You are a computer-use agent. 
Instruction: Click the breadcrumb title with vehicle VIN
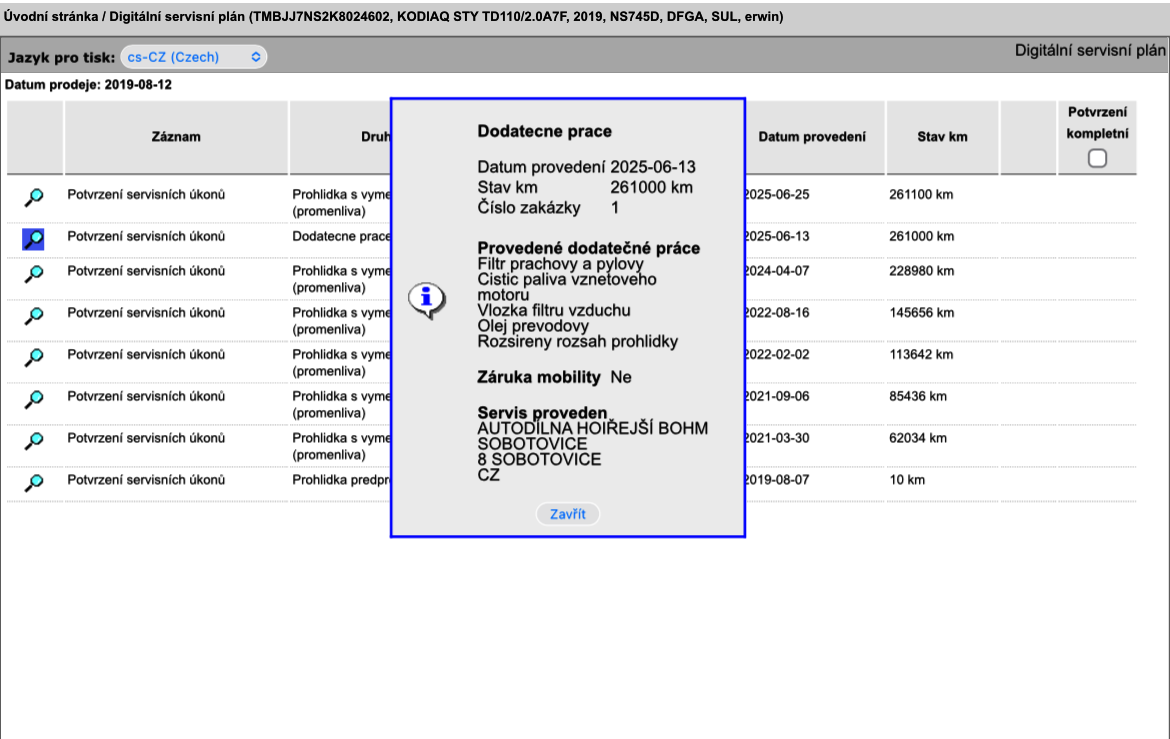point(393,16)
